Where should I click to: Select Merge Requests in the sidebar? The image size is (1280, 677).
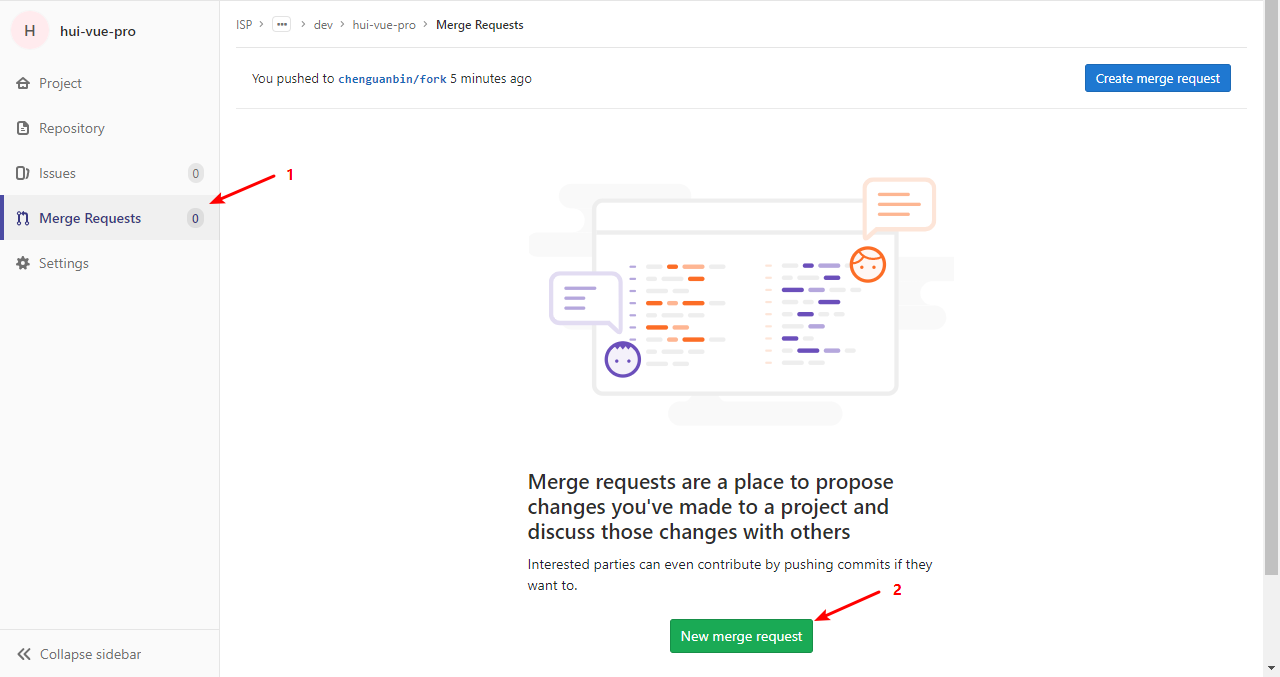110,218
